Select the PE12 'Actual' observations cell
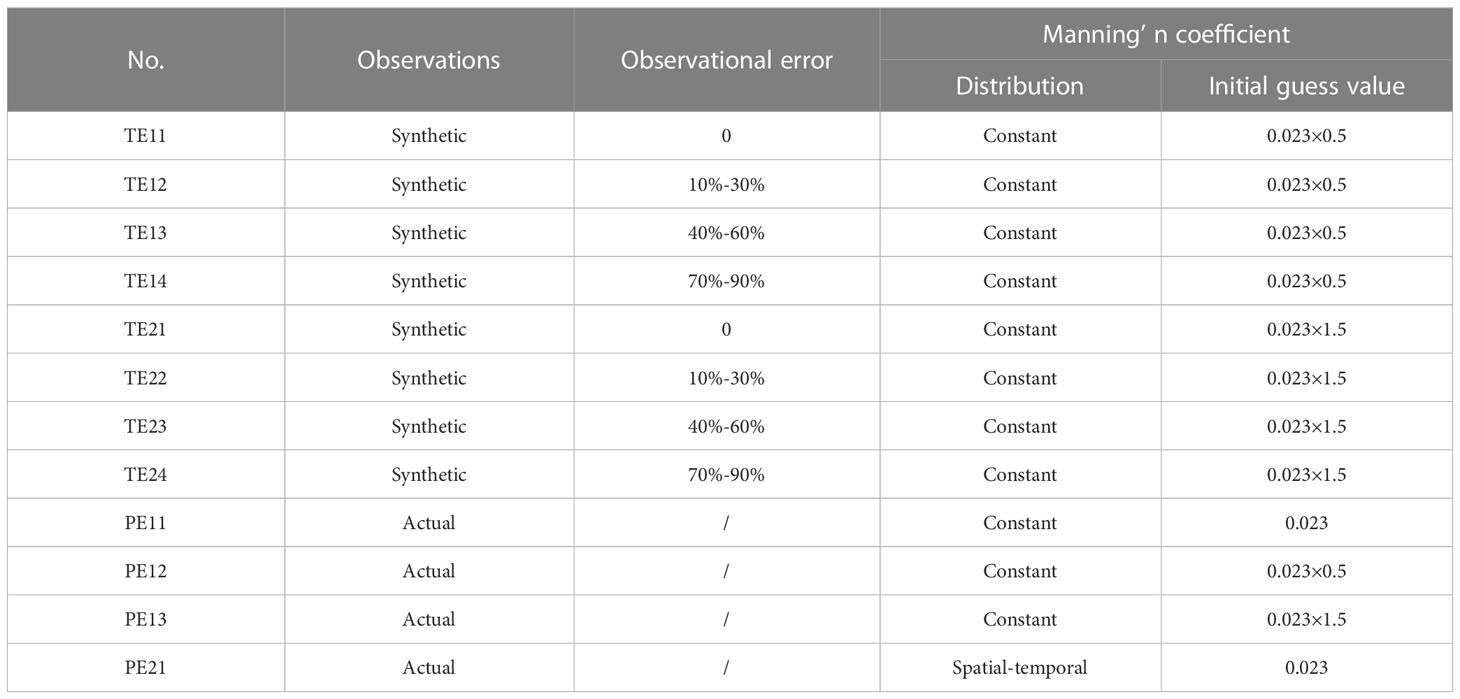This screenshot has width=1460, height=699. (x=429, y=571)
